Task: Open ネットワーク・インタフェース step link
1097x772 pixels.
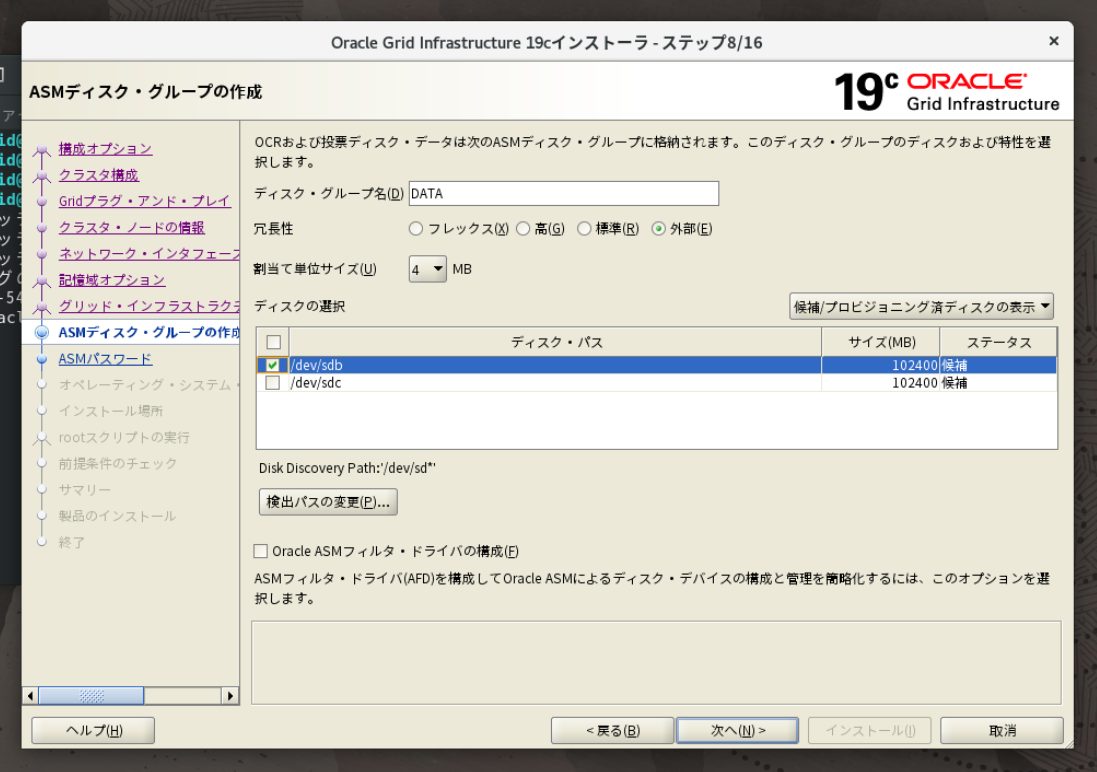Action: (148, 254)
